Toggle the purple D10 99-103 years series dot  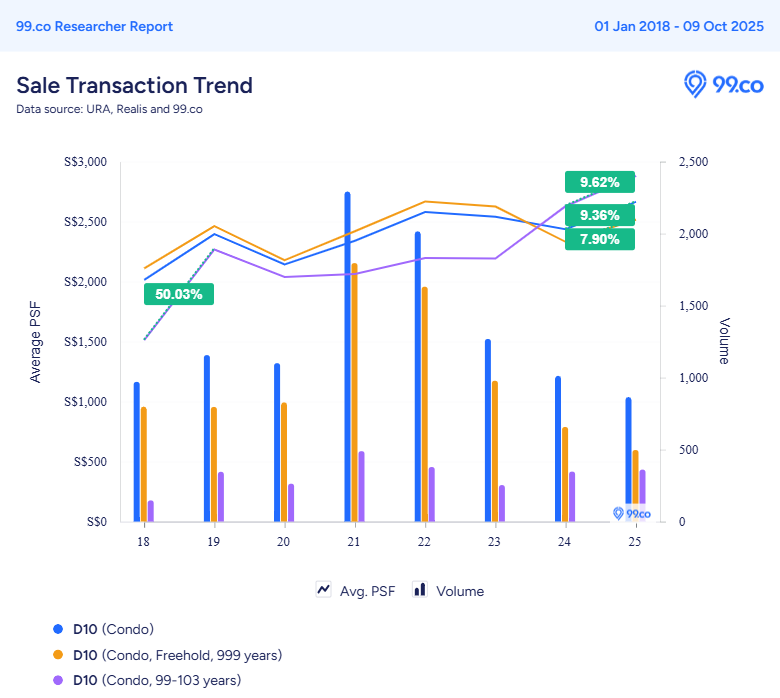click(57, 680)
